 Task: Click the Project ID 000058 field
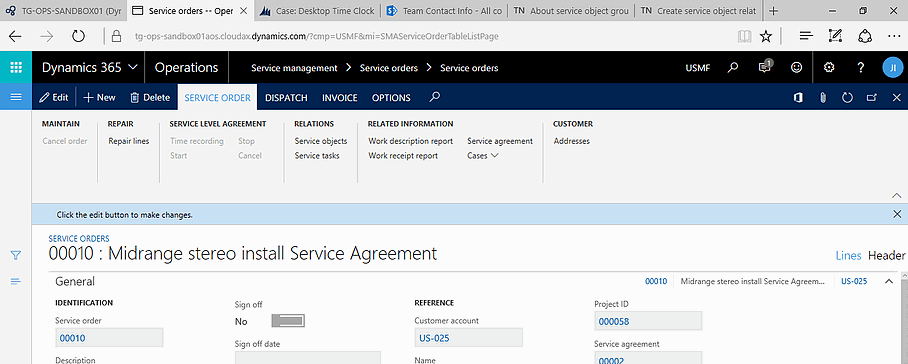pos(648,321)
